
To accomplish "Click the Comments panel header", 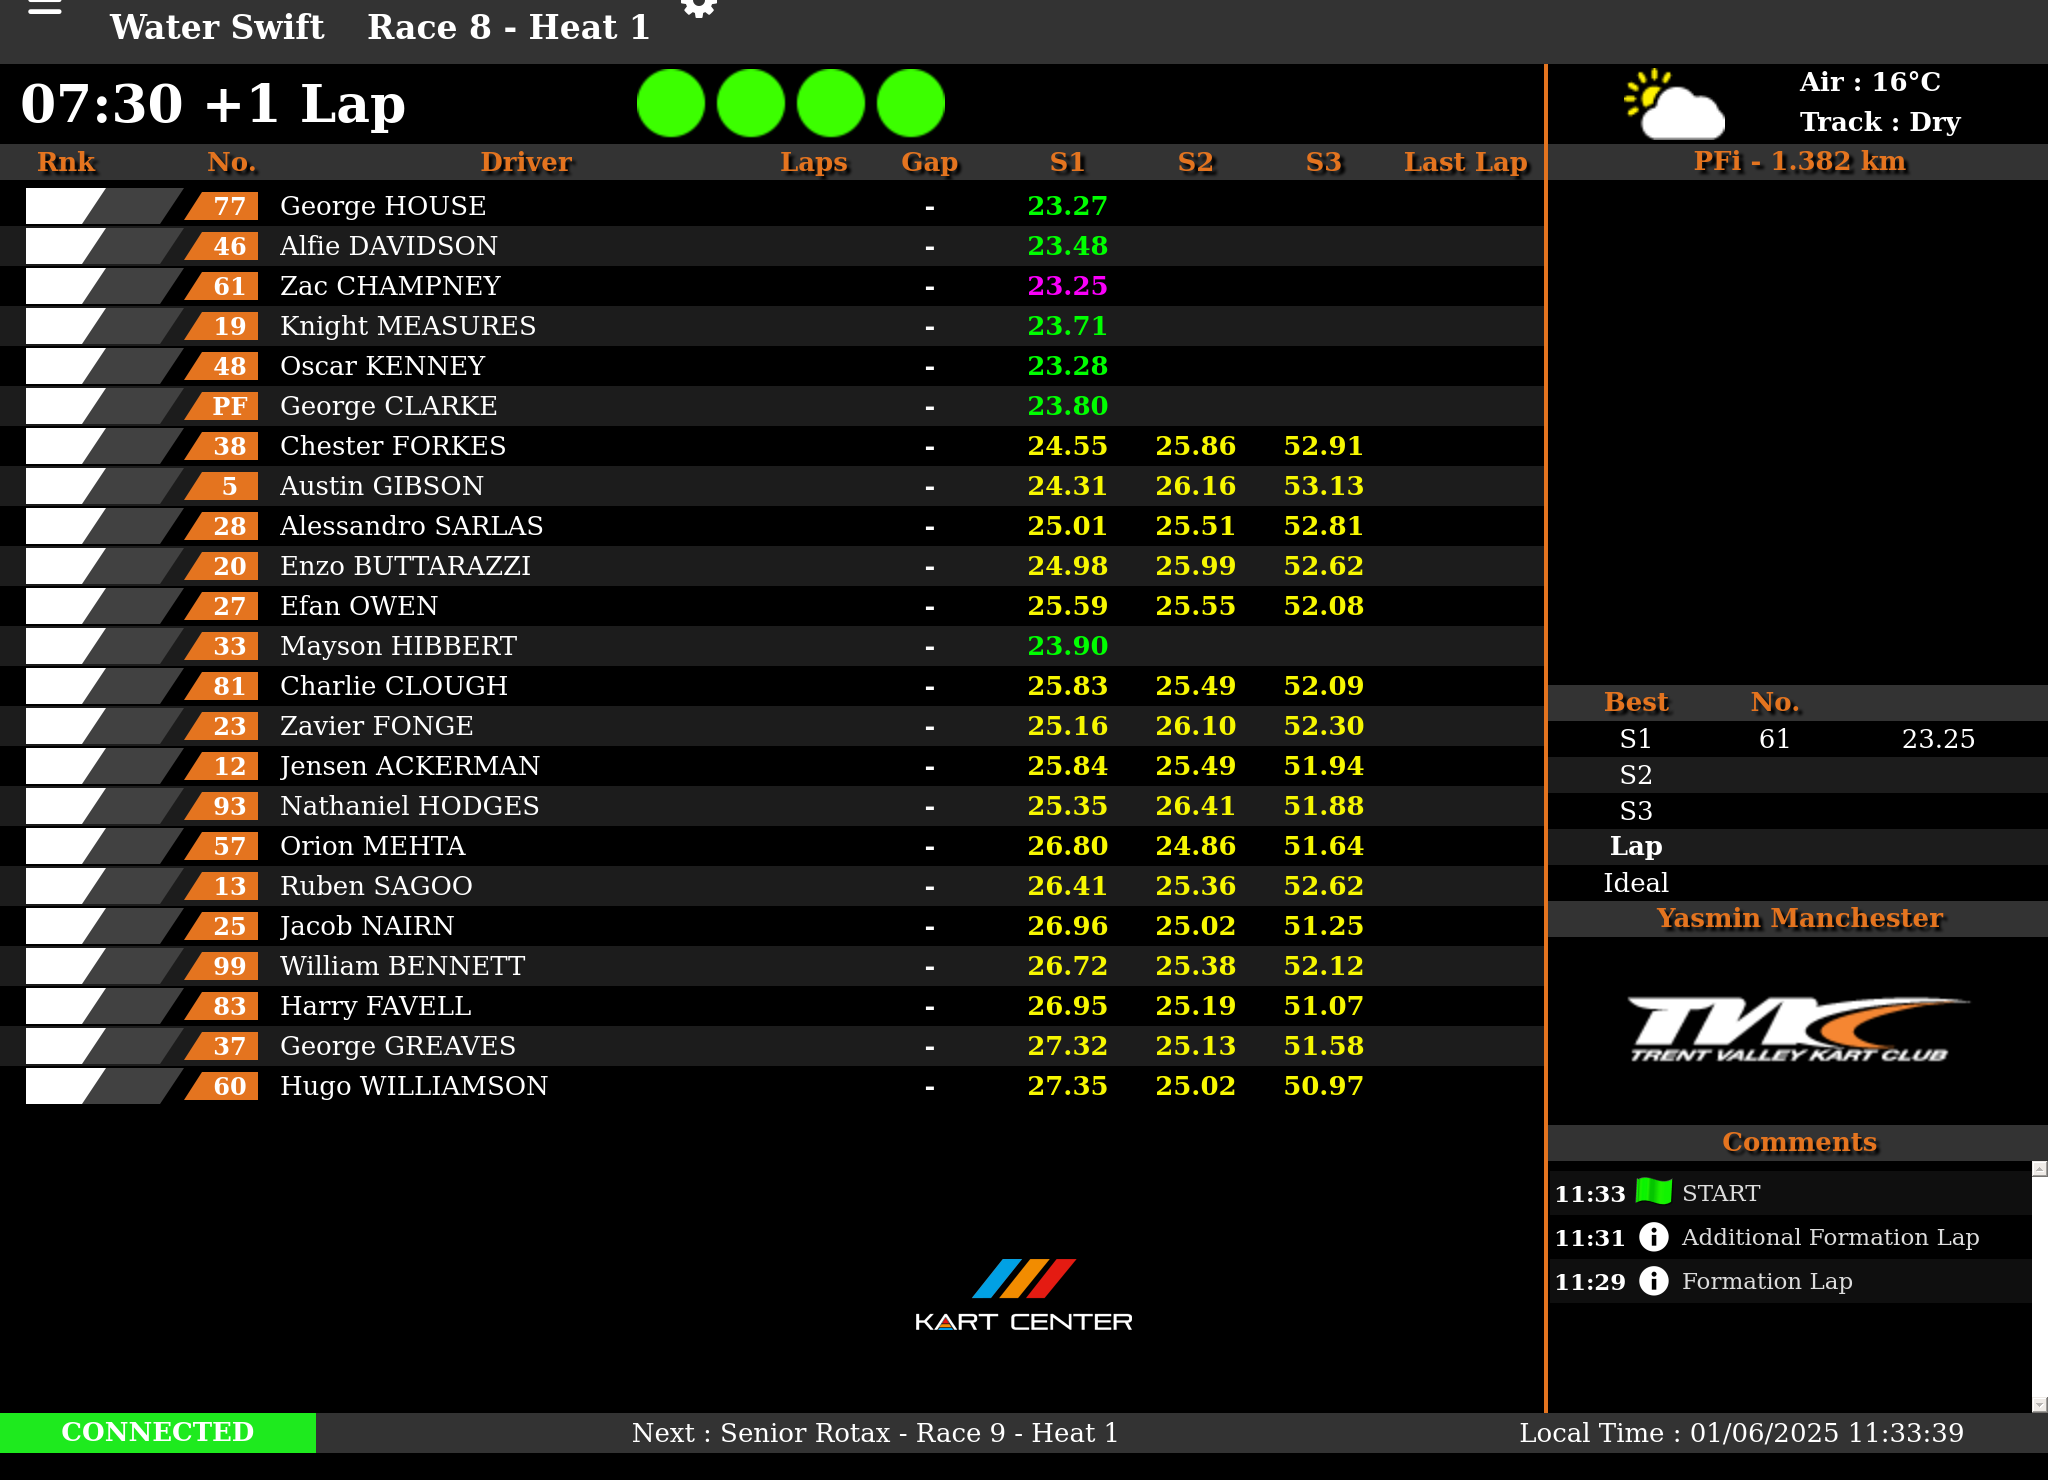I will (x=1798, y=1142).
